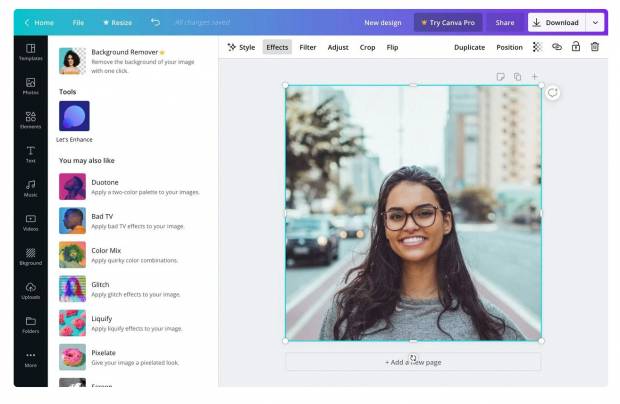Click the transparency checkerboard icon
The image size is (620, 404).
click(537, 47)
